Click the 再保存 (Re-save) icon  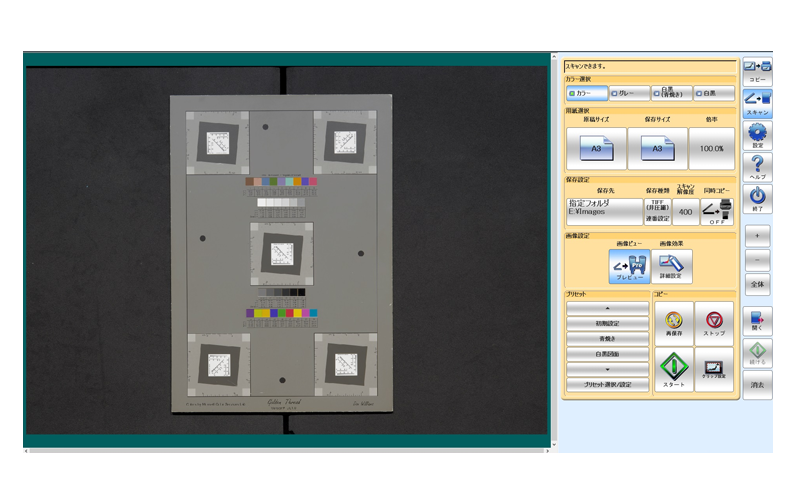672,323
